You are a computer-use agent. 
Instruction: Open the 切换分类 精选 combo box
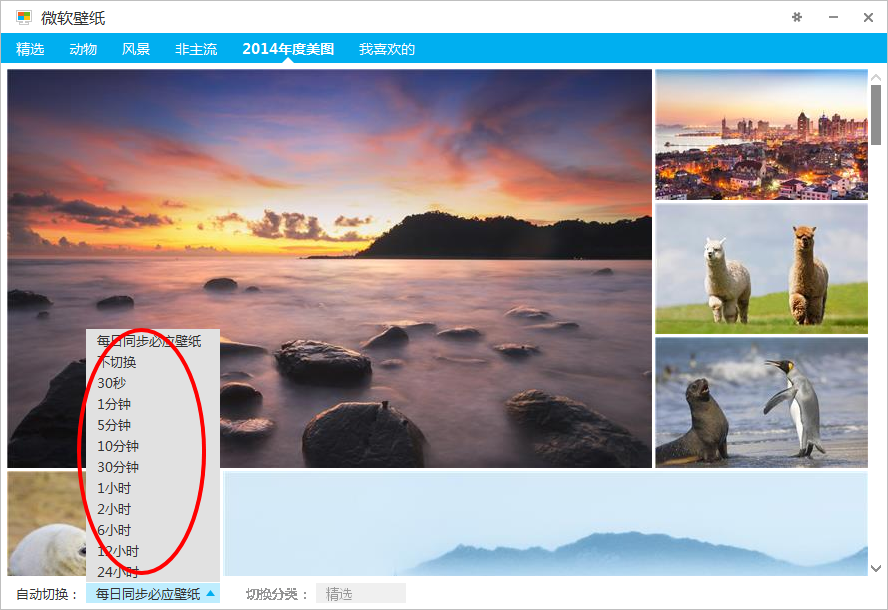pos(361,594)
